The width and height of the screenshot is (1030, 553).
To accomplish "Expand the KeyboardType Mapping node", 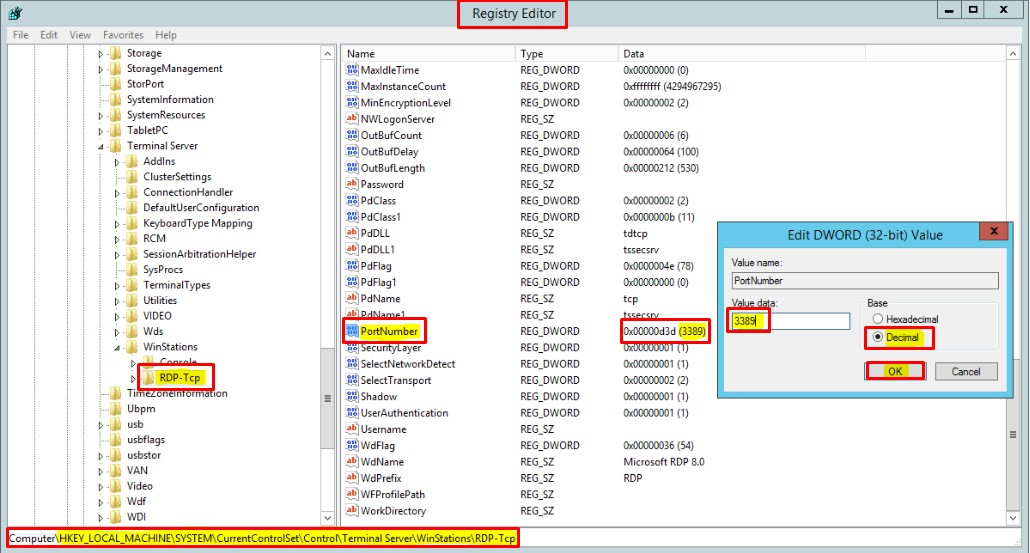I will [x=116, y=223].
